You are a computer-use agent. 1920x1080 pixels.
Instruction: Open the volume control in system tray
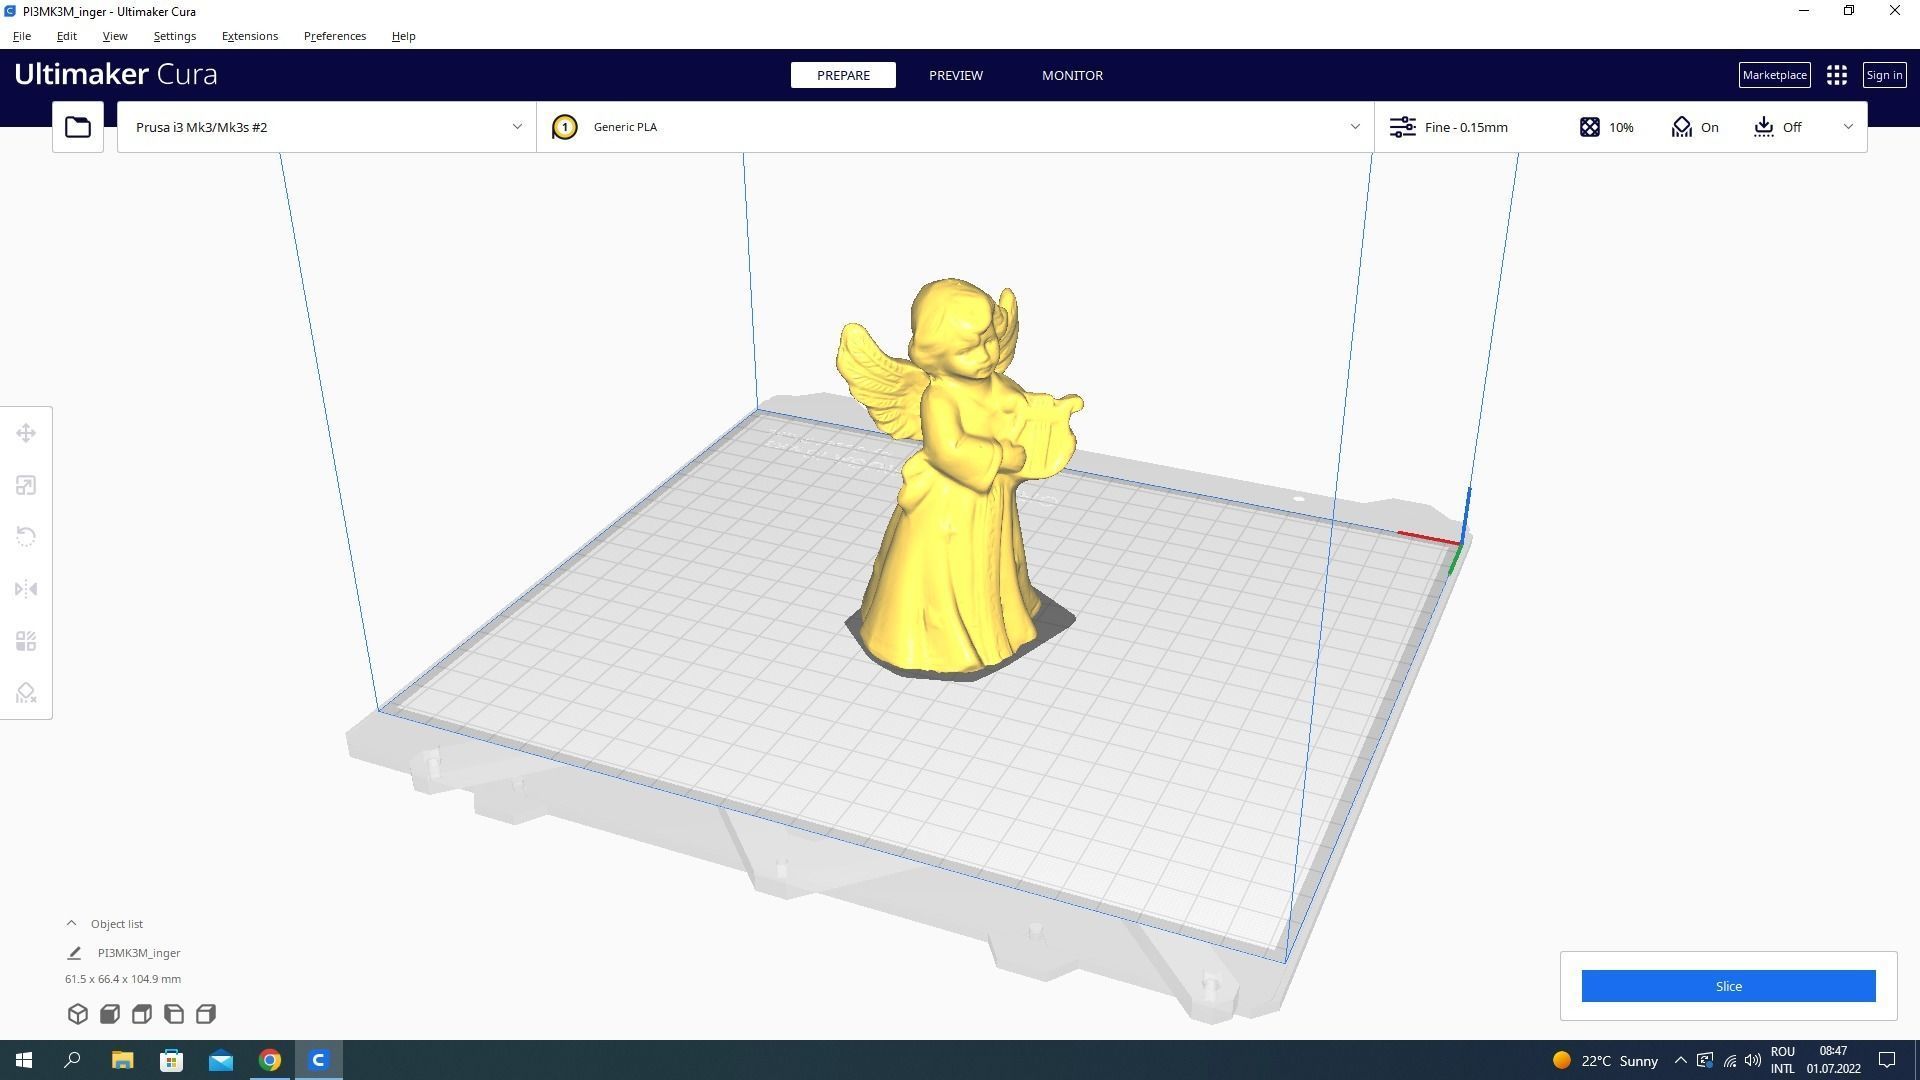1753,1061
